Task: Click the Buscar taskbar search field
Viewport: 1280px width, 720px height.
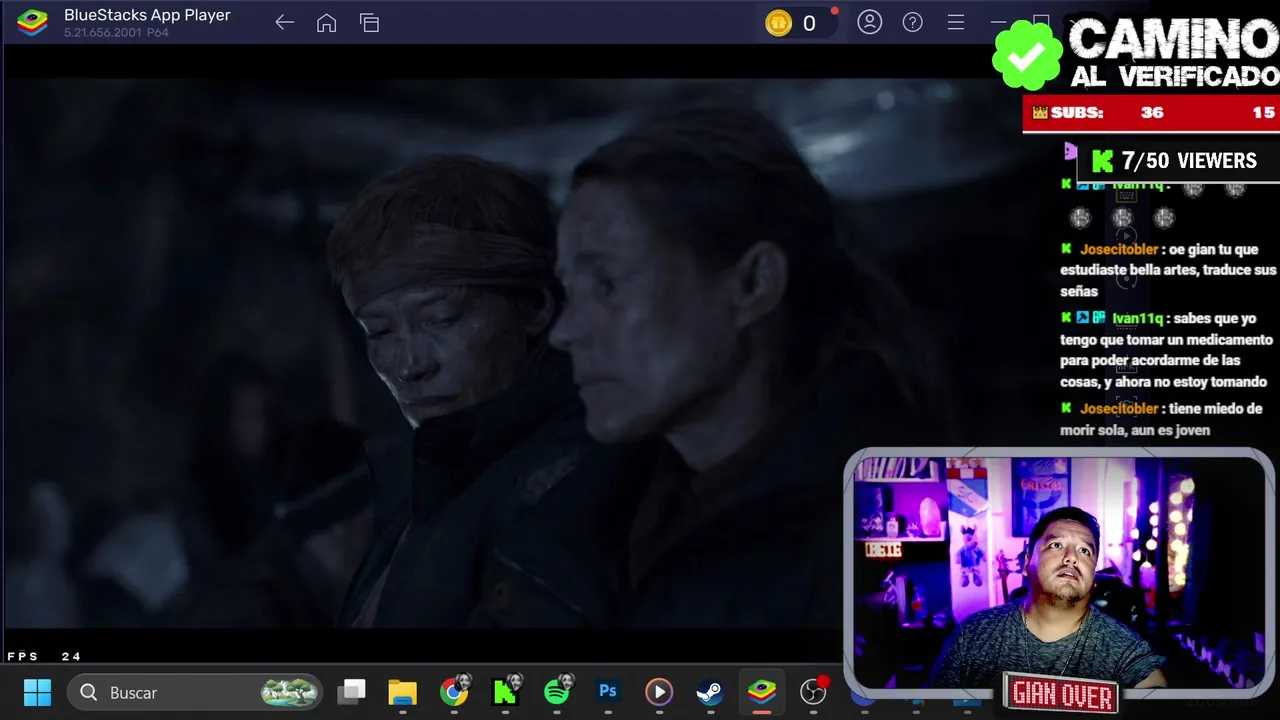Action: [195, 692]
